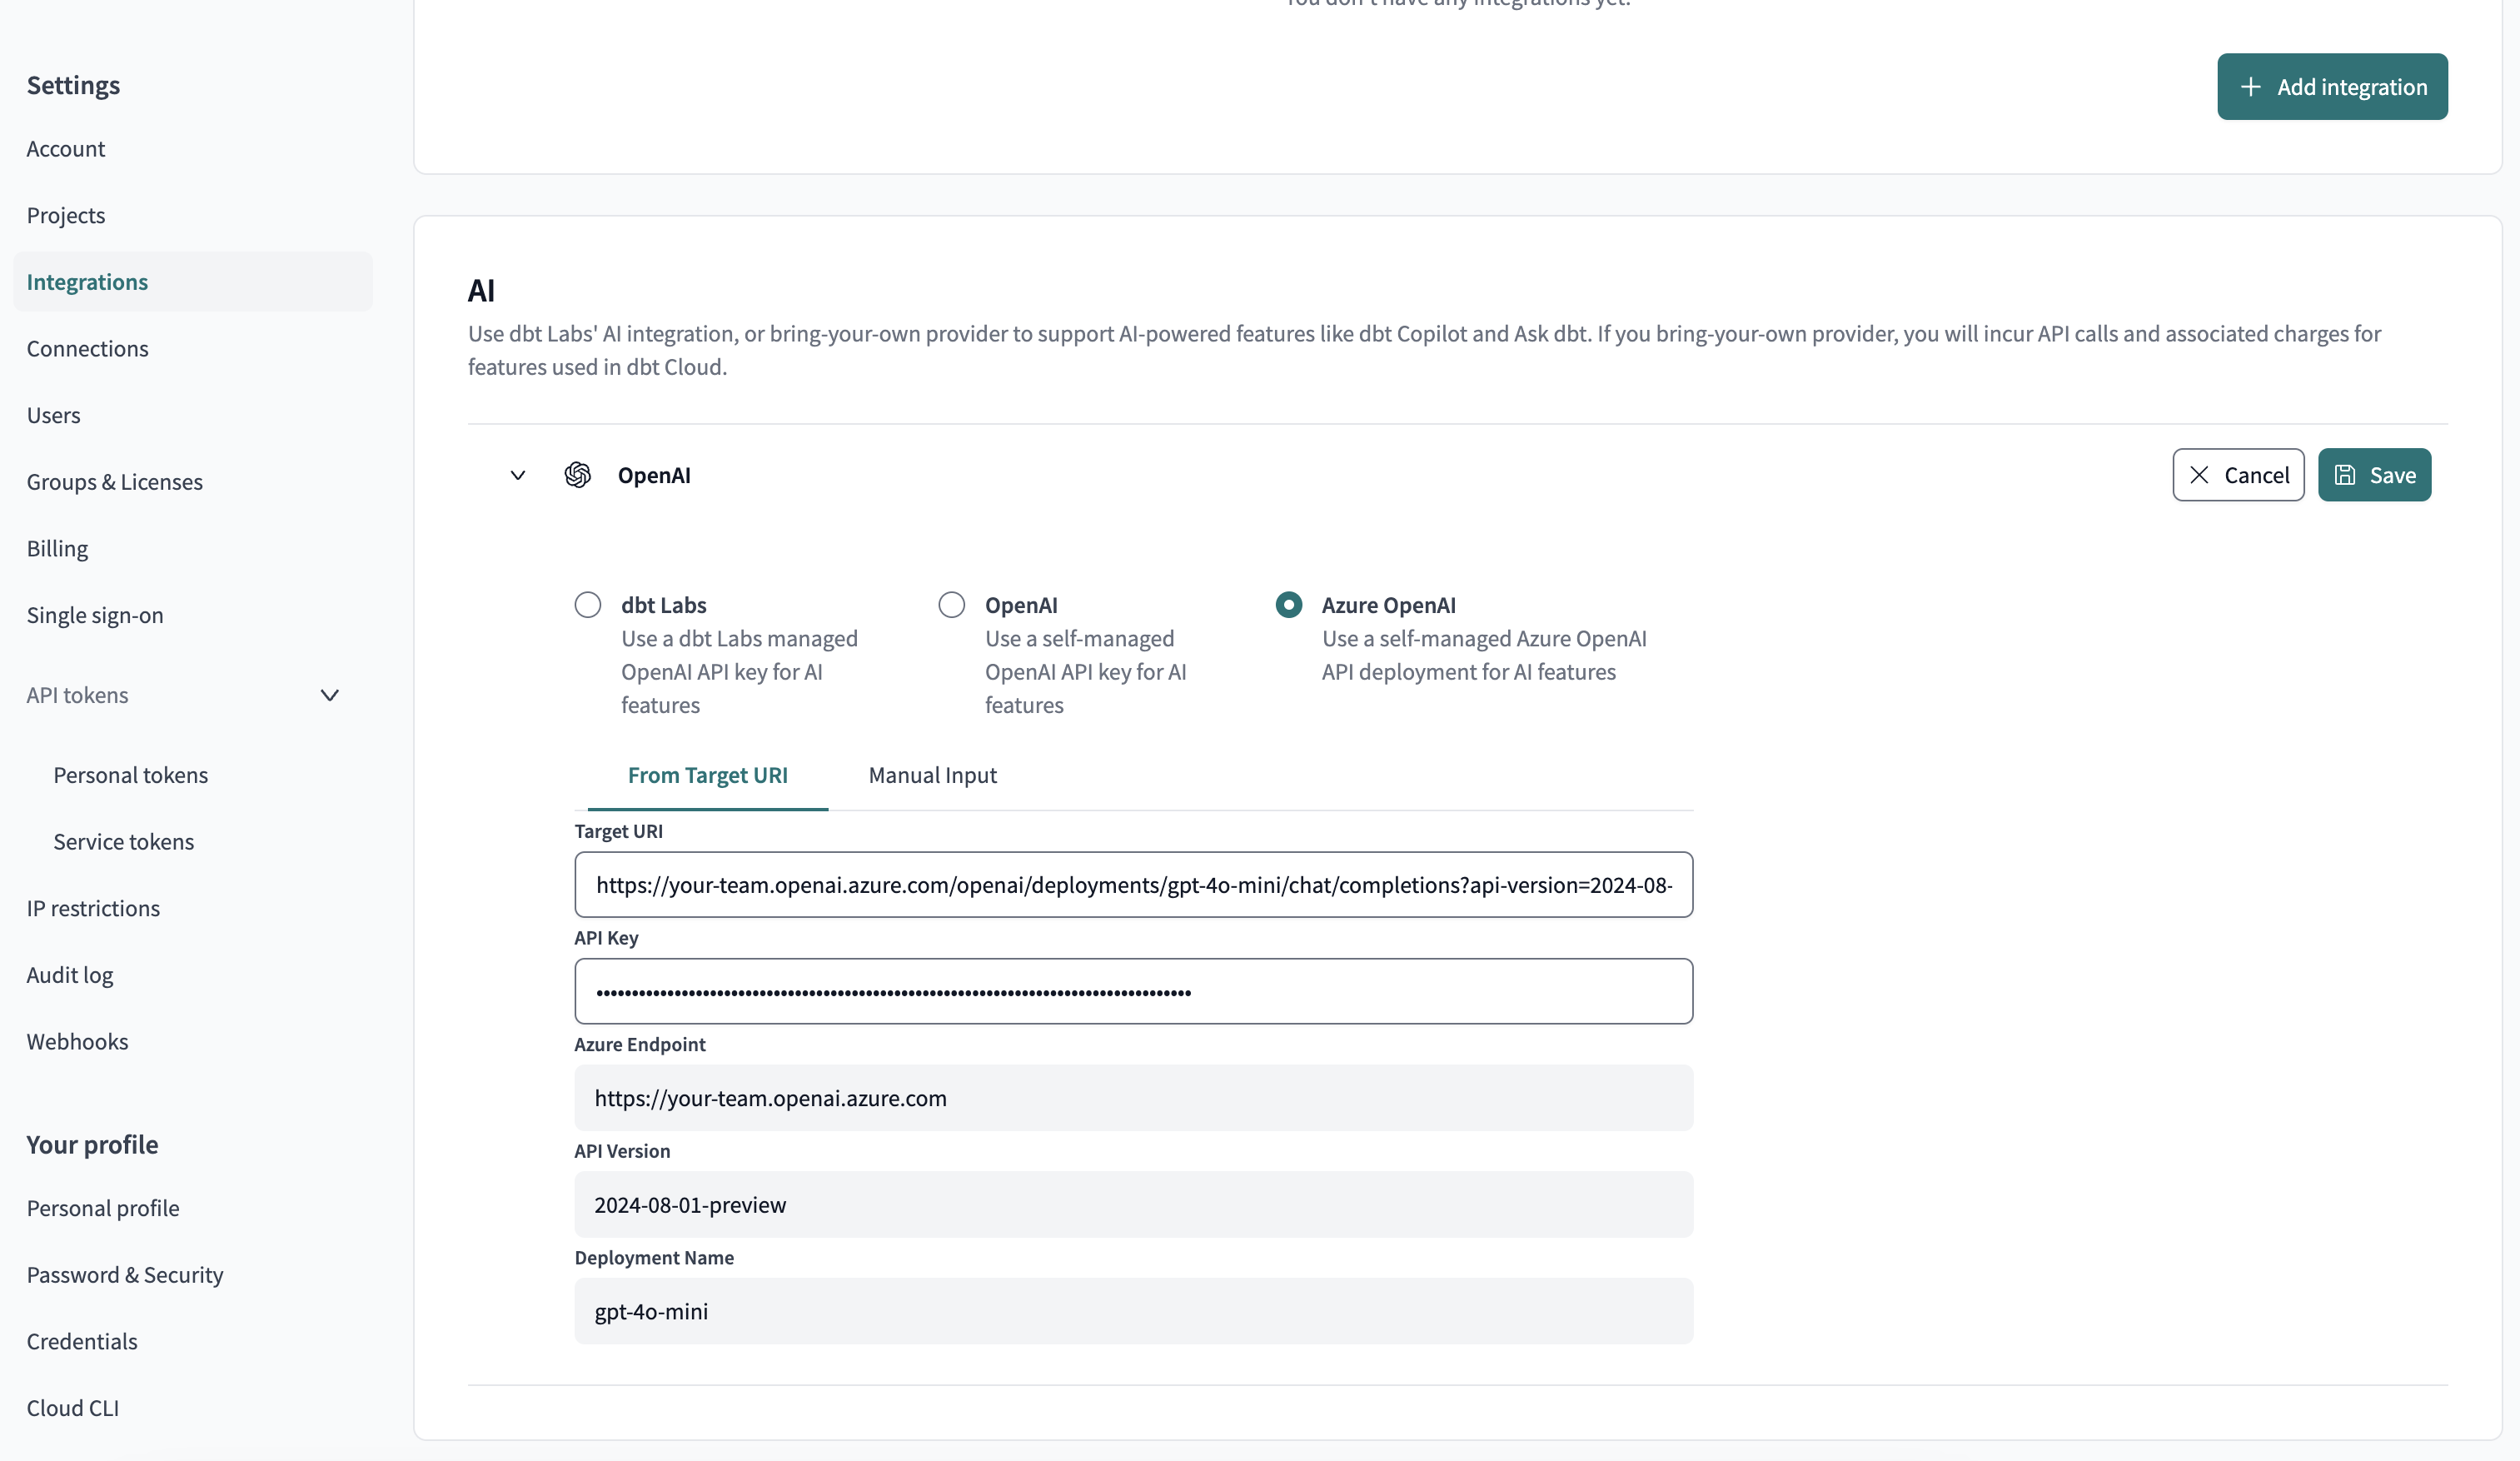Click the plus icon in Add integration
2520x1461 pixels.
click(x=2250, y=87)
